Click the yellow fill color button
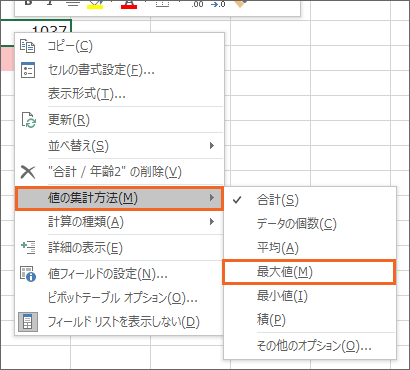 (95, 4)
